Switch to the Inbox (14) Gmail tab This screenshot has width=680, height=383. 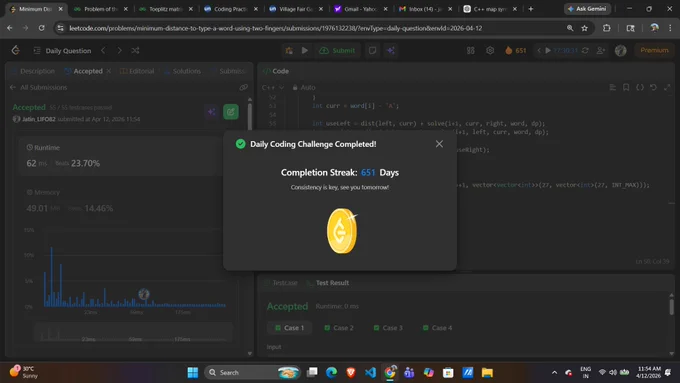pos(426,9)
